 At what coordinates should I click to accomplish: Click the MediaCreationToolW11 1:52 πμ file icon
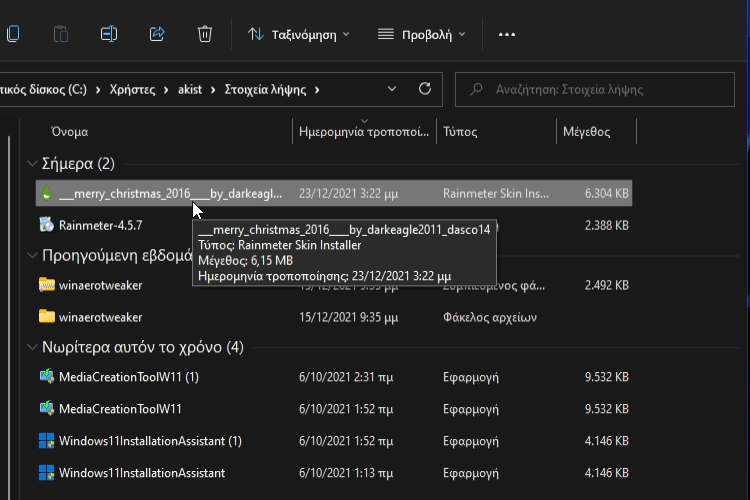[46, 408]
